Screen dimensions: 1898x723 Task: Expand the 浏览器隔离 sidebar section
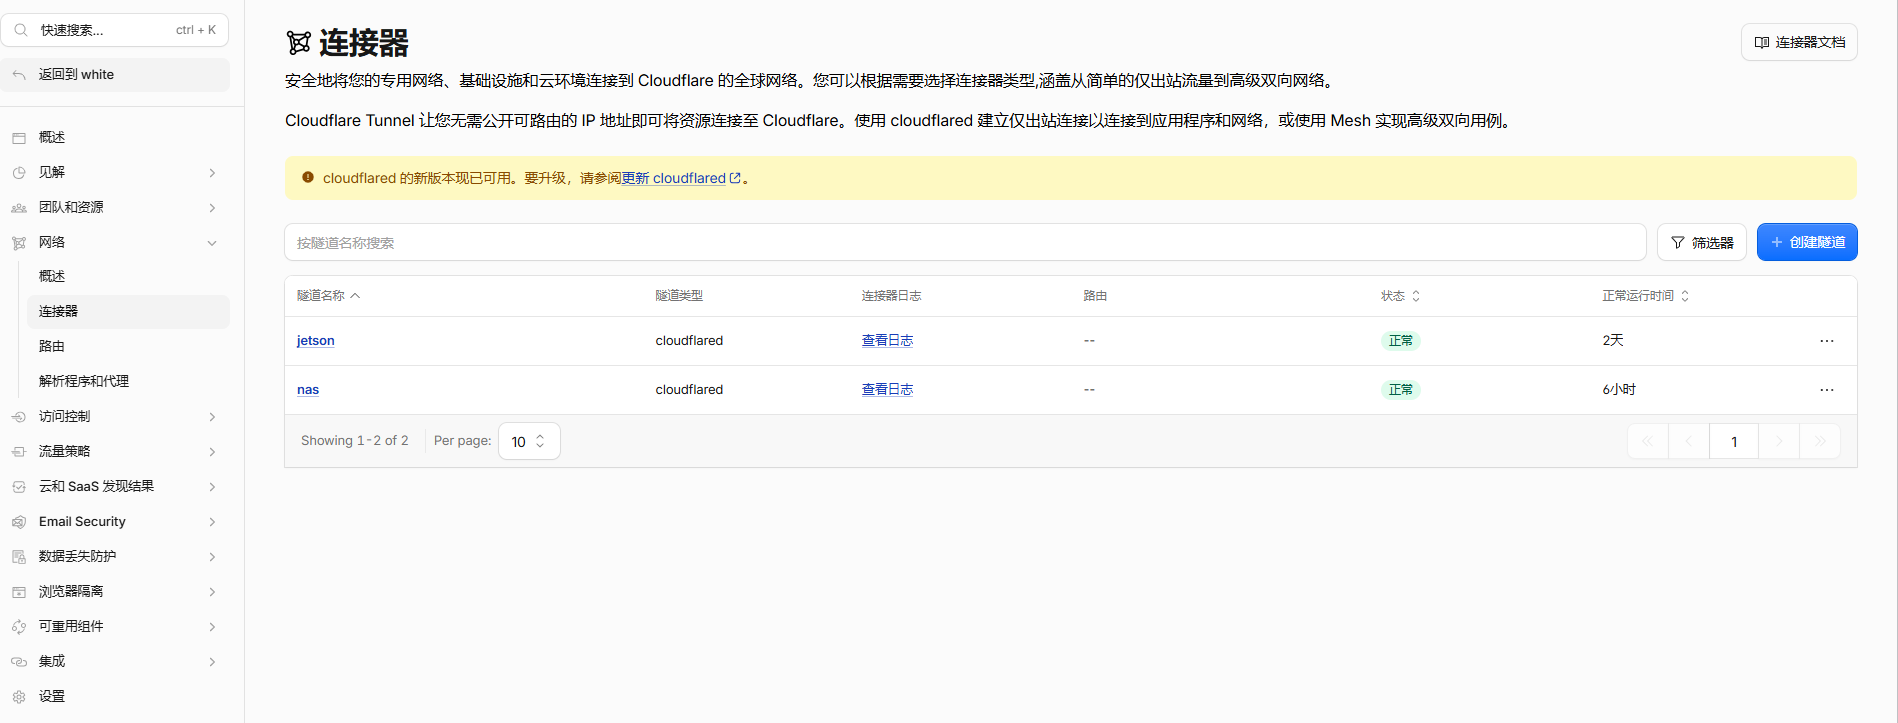(x=212, y=592)
